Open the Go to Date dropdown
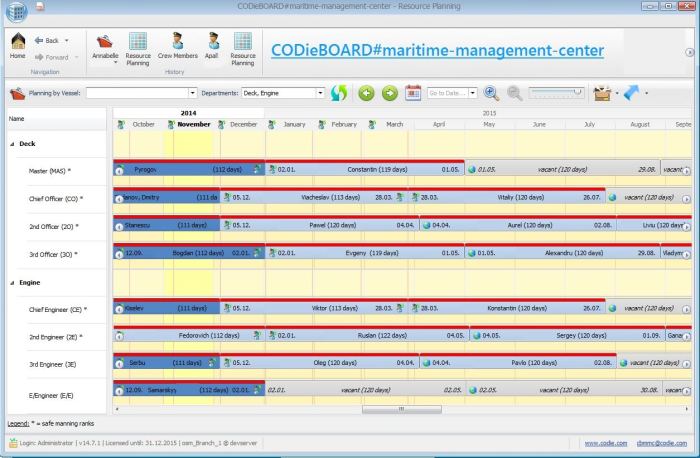 point(473,93)
